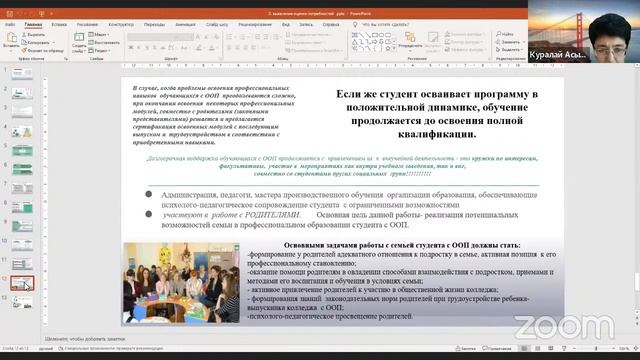Select slide 8 thumbnail
Image resolution: width=640 pixels, height=360 pixels.
pyautogui.click(x=22, y=207)
